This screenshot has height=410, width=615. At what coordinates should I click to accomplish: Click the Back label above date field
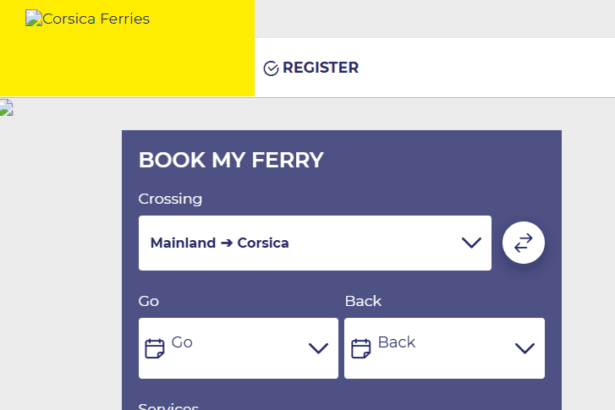(363, 301)
